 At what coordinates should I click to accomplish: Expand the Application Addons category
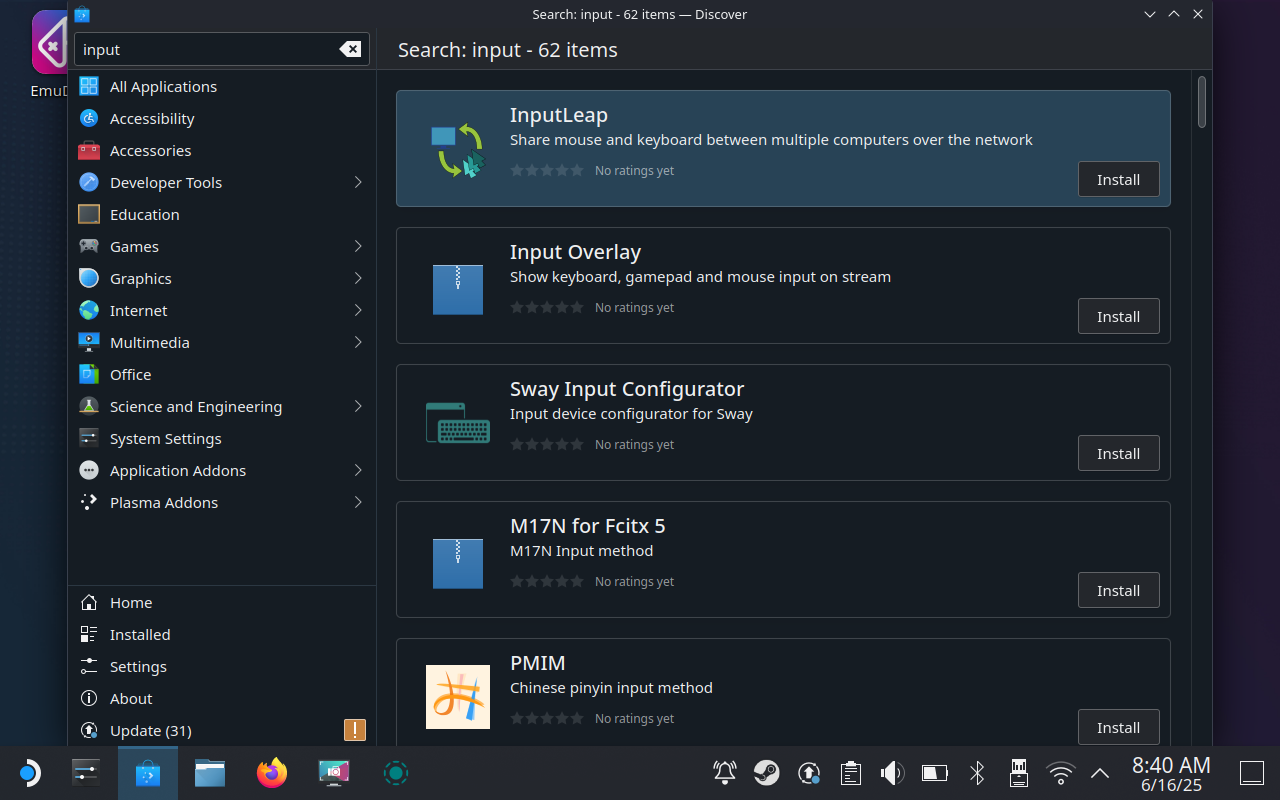(177, 470)
